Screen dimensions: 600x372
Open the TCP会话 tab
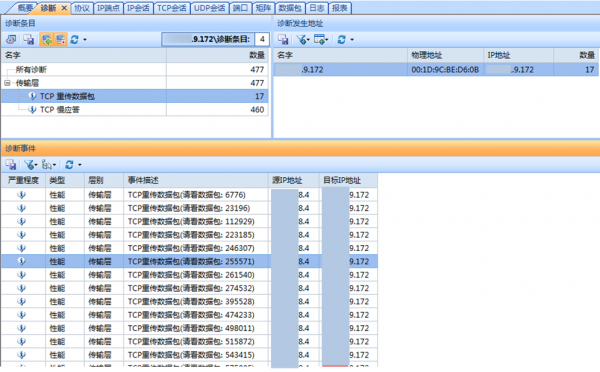(171, 8)
